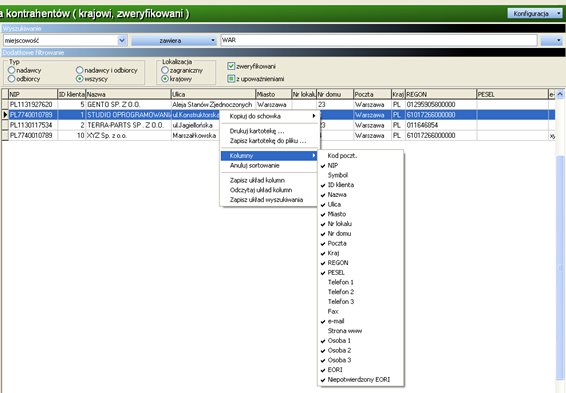Select the nadawcy radio button
566x393 pixels.
12,70
